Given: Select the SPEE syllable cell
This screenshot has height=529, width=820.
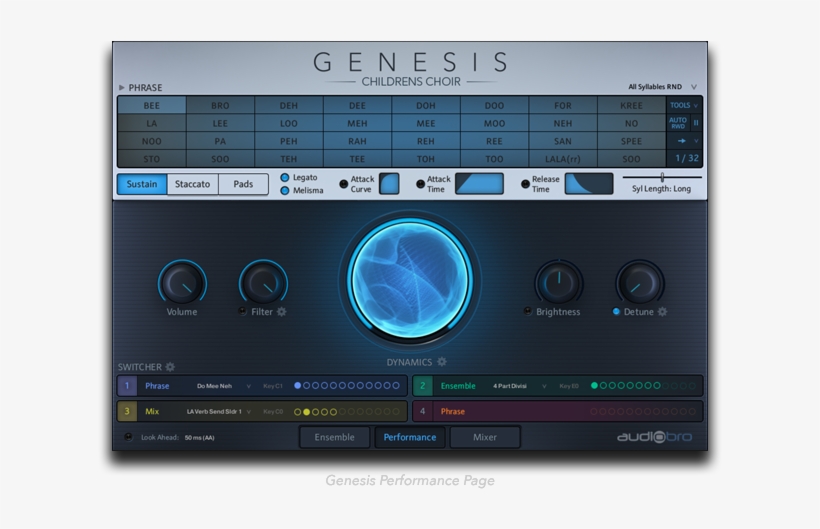Looking at the screenshot, I should tap(631, 141).
